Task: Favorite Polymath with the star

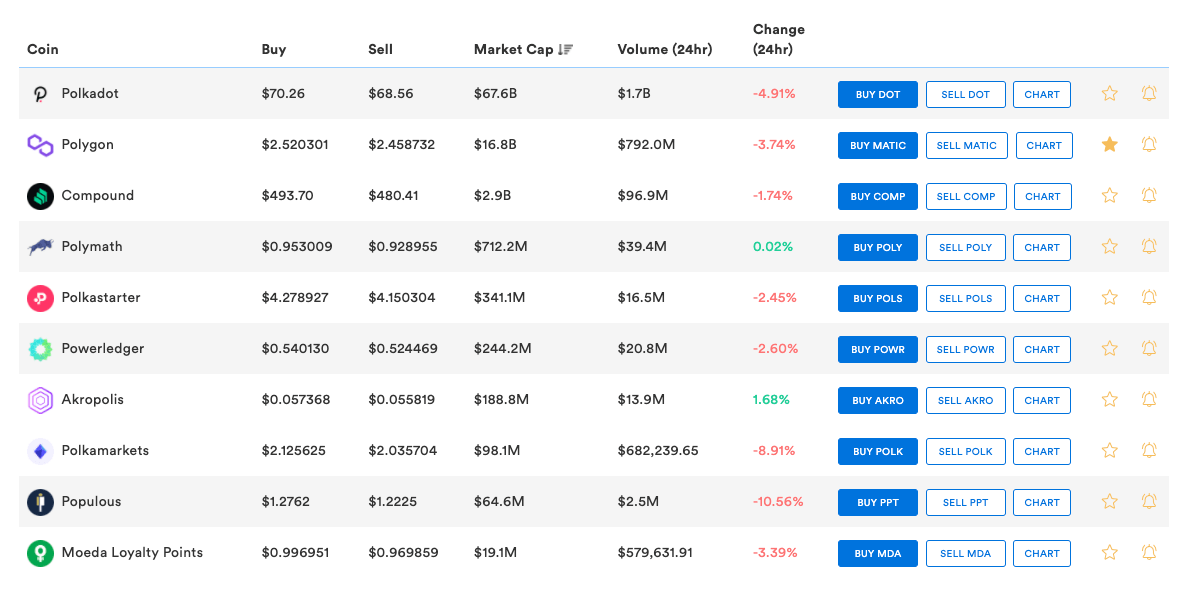Action: 1110,246
